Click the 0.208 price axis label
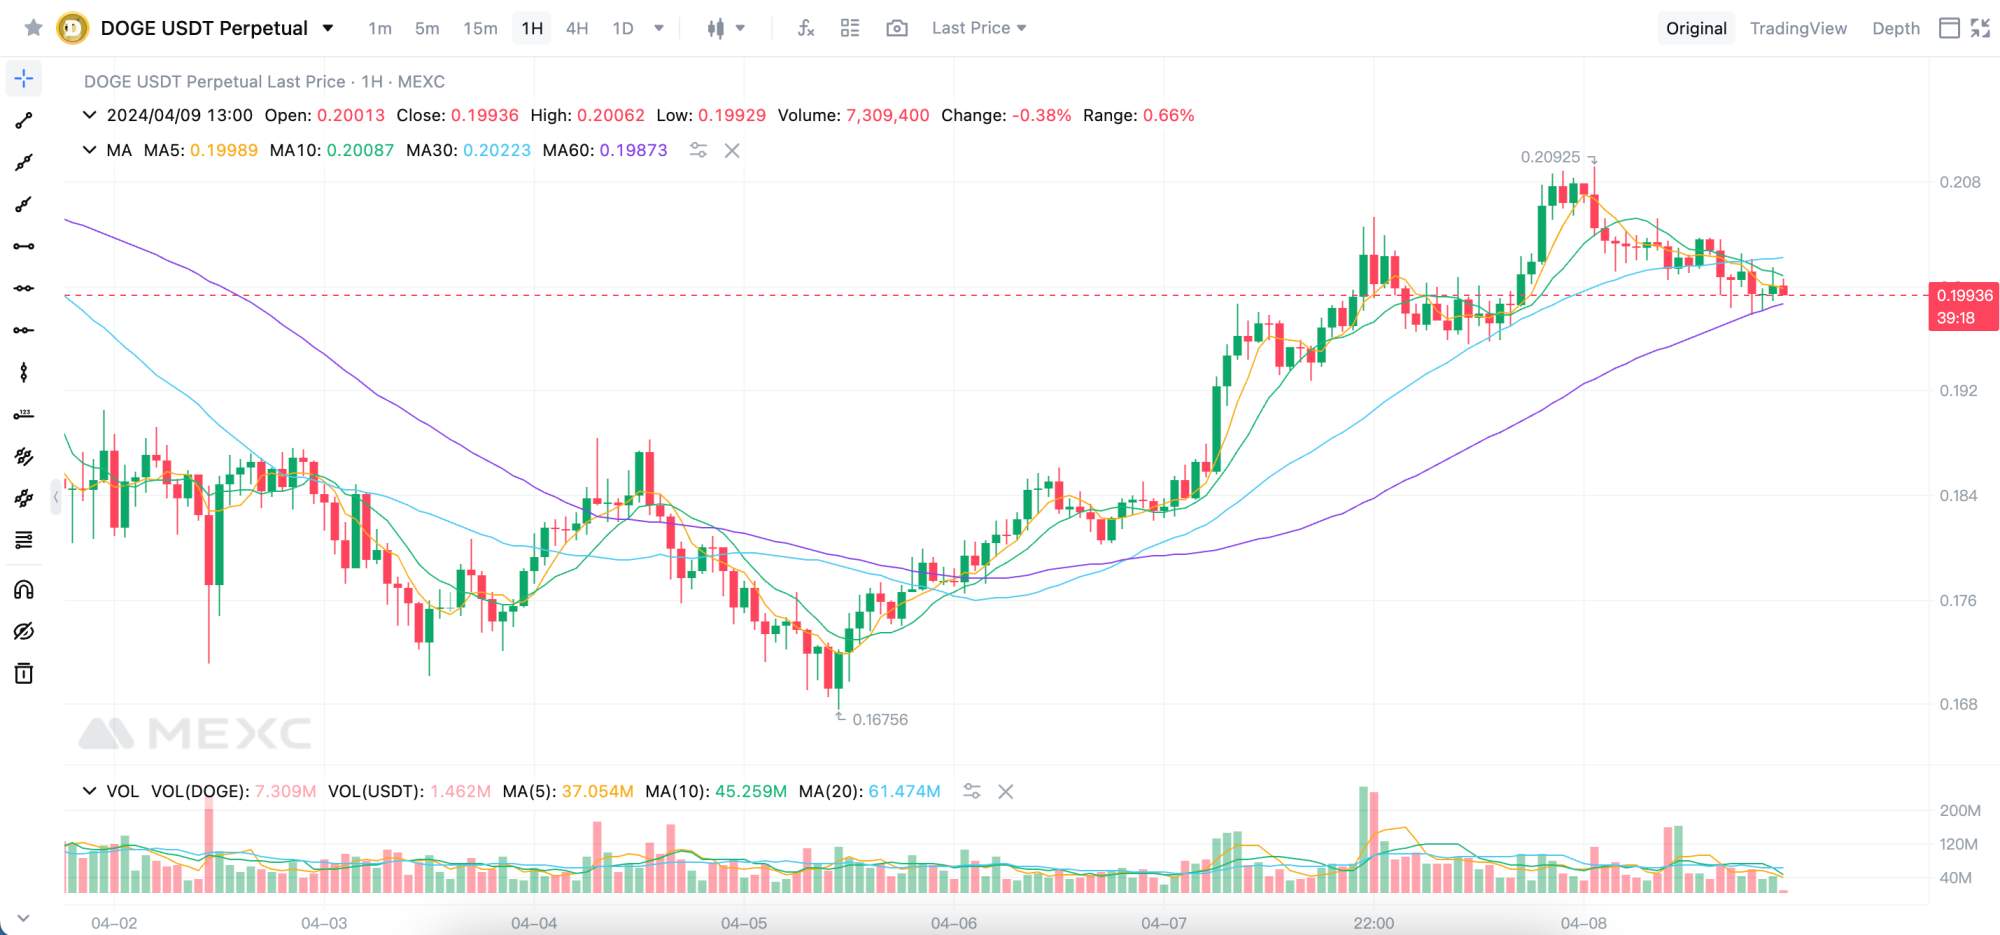This screenshot has height=935, width=2000. 1959,182
